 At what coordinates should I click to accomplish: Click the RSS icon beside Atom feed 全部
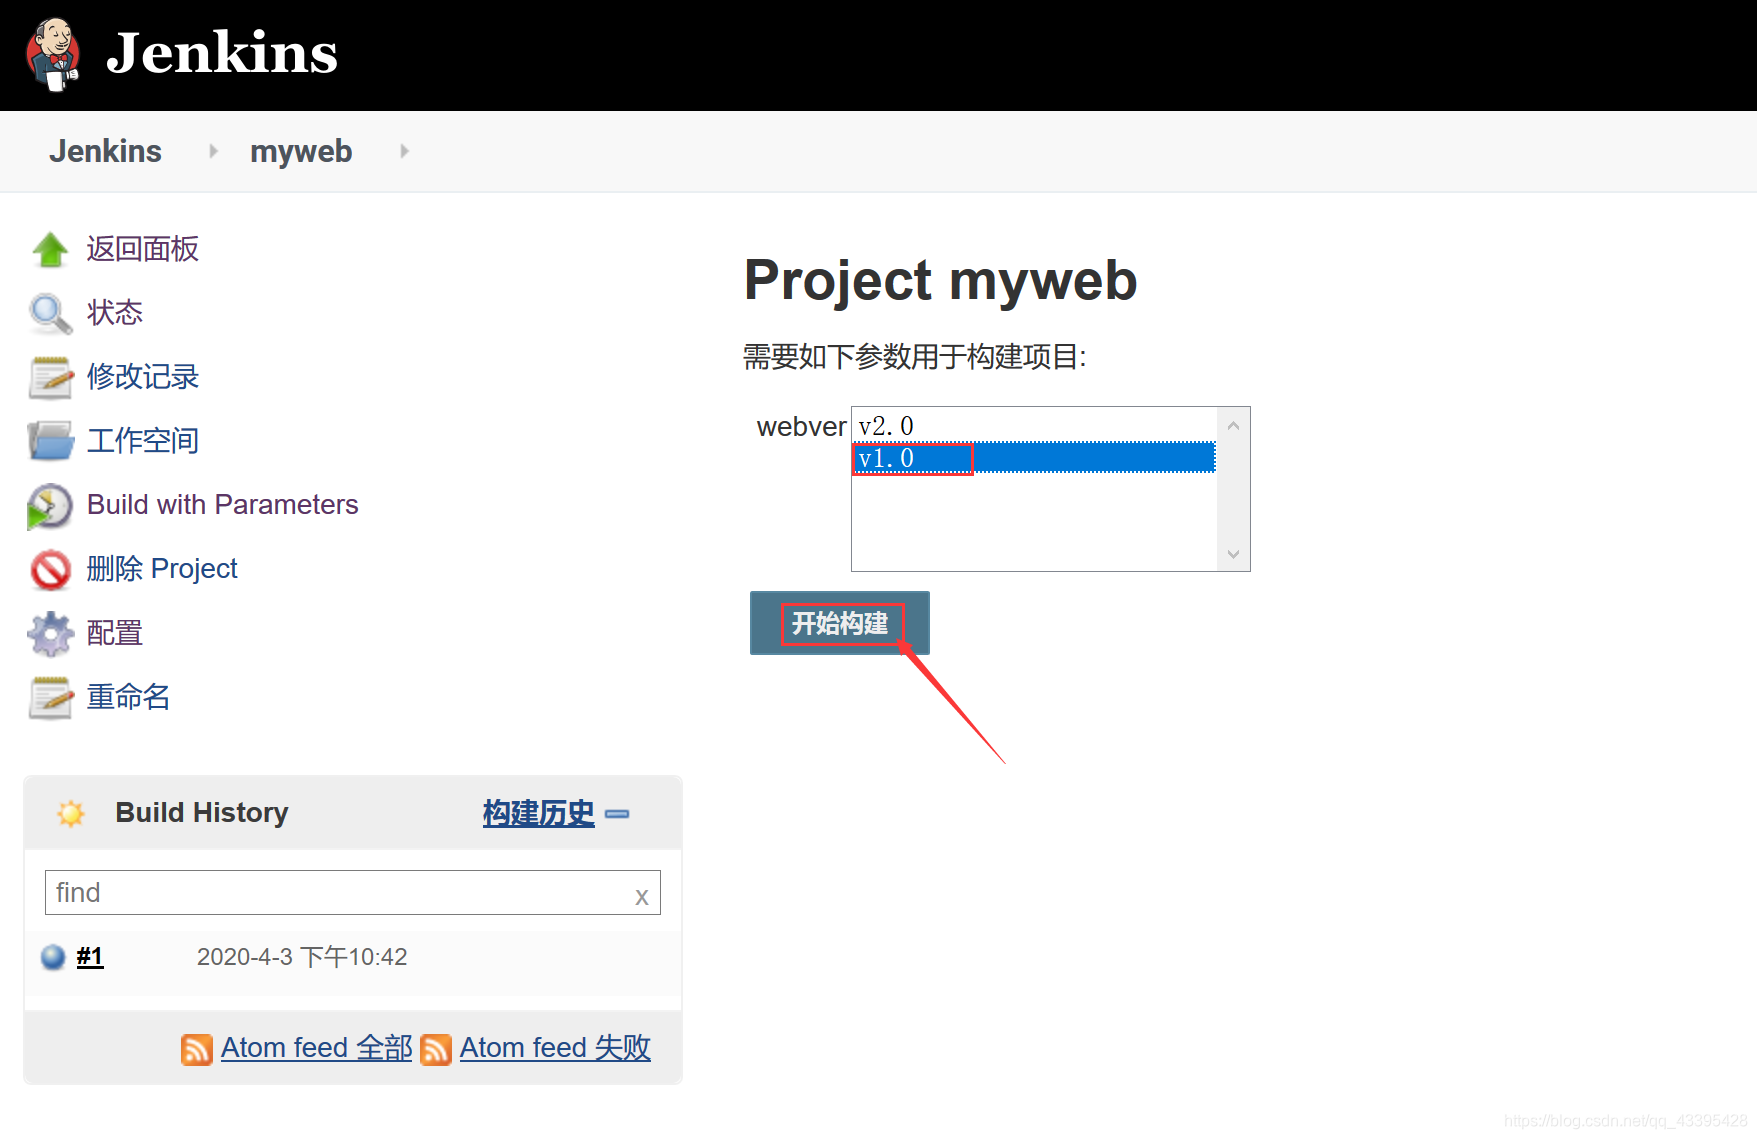(197, 1049)
